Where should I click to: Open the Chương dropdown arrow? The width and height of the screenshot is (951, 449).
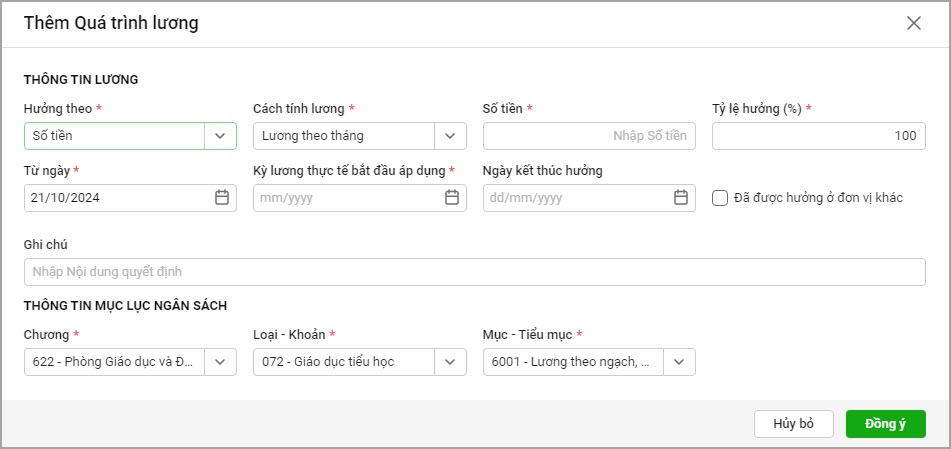(x=220, y=362)
